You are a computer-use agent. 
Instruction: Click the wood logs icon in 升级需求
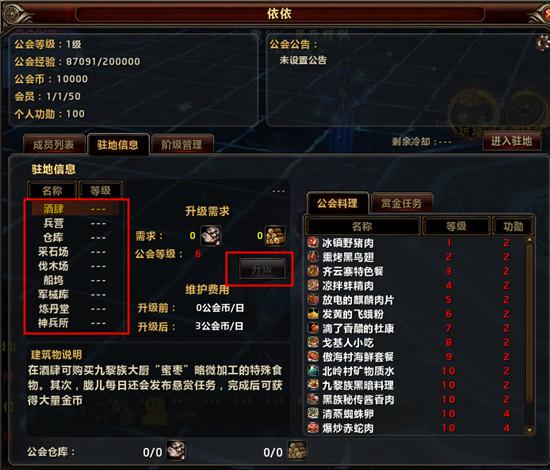275,235
